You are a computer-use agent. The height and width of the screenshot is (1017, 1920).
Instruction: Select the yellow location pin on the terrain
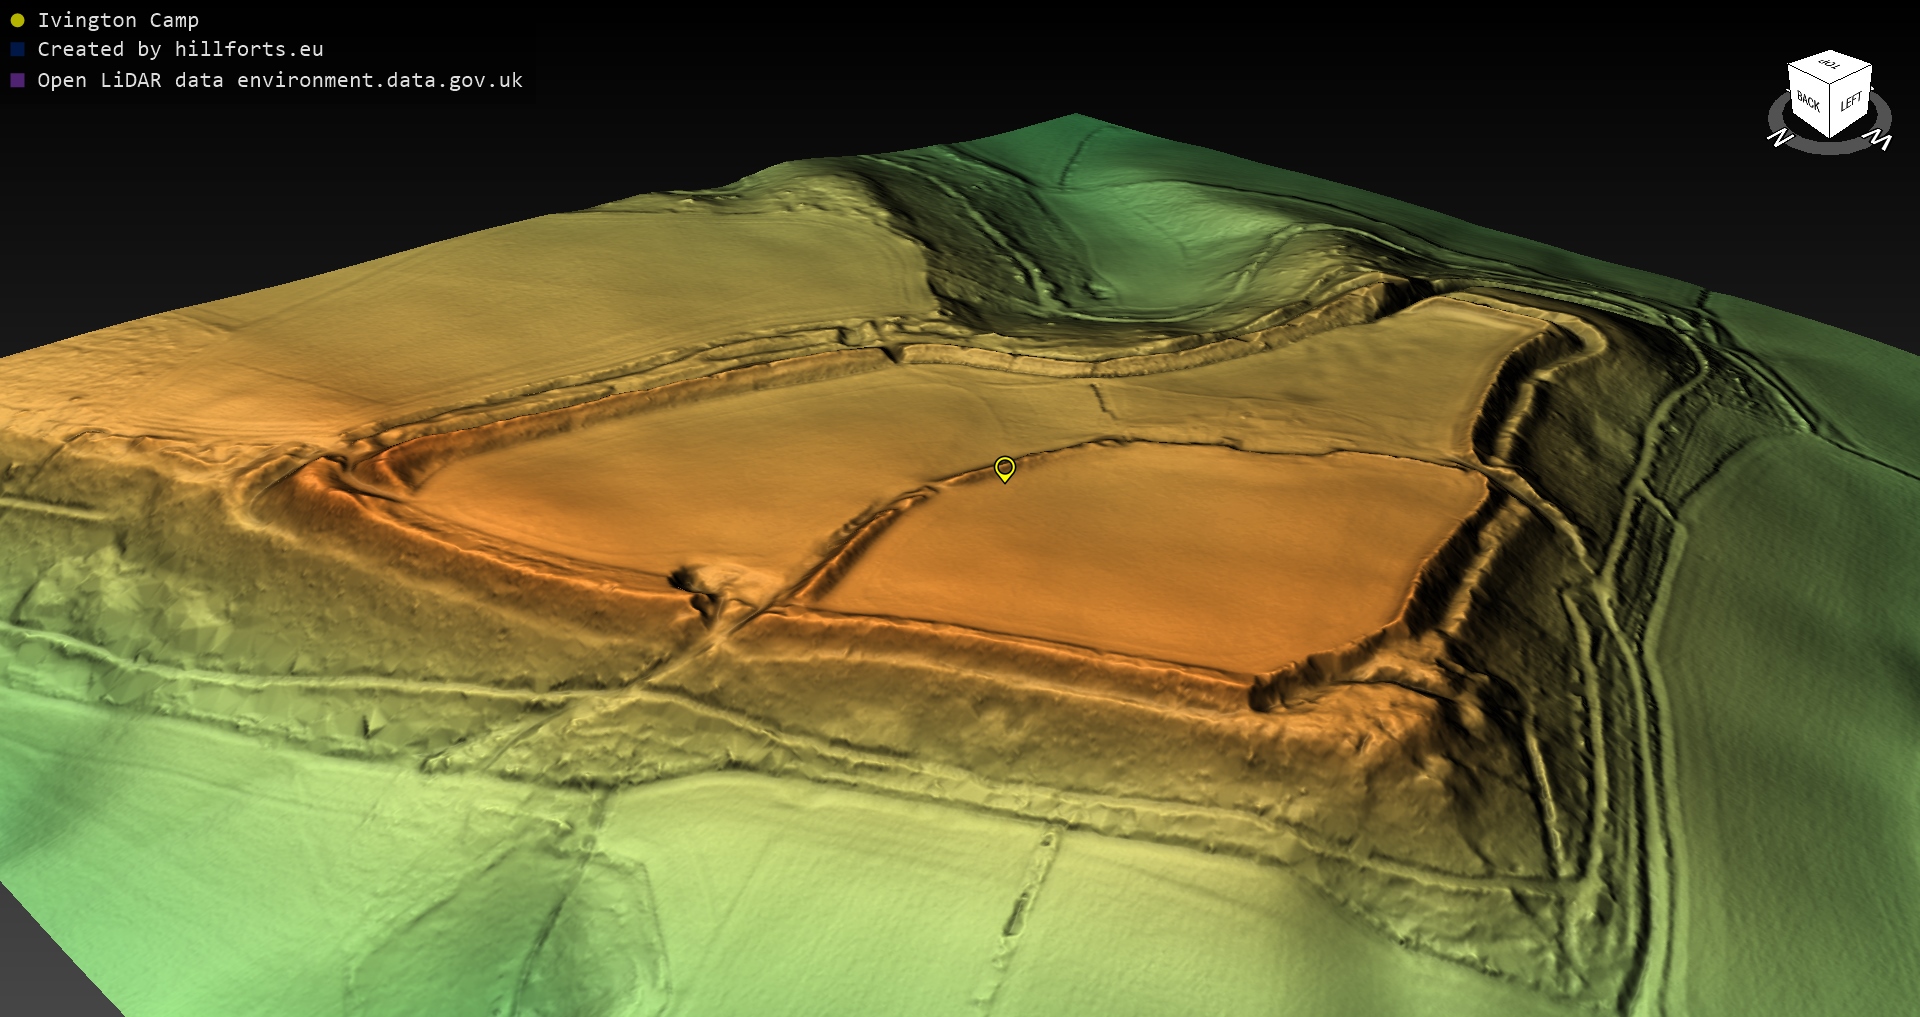(x=1005, y=468)
